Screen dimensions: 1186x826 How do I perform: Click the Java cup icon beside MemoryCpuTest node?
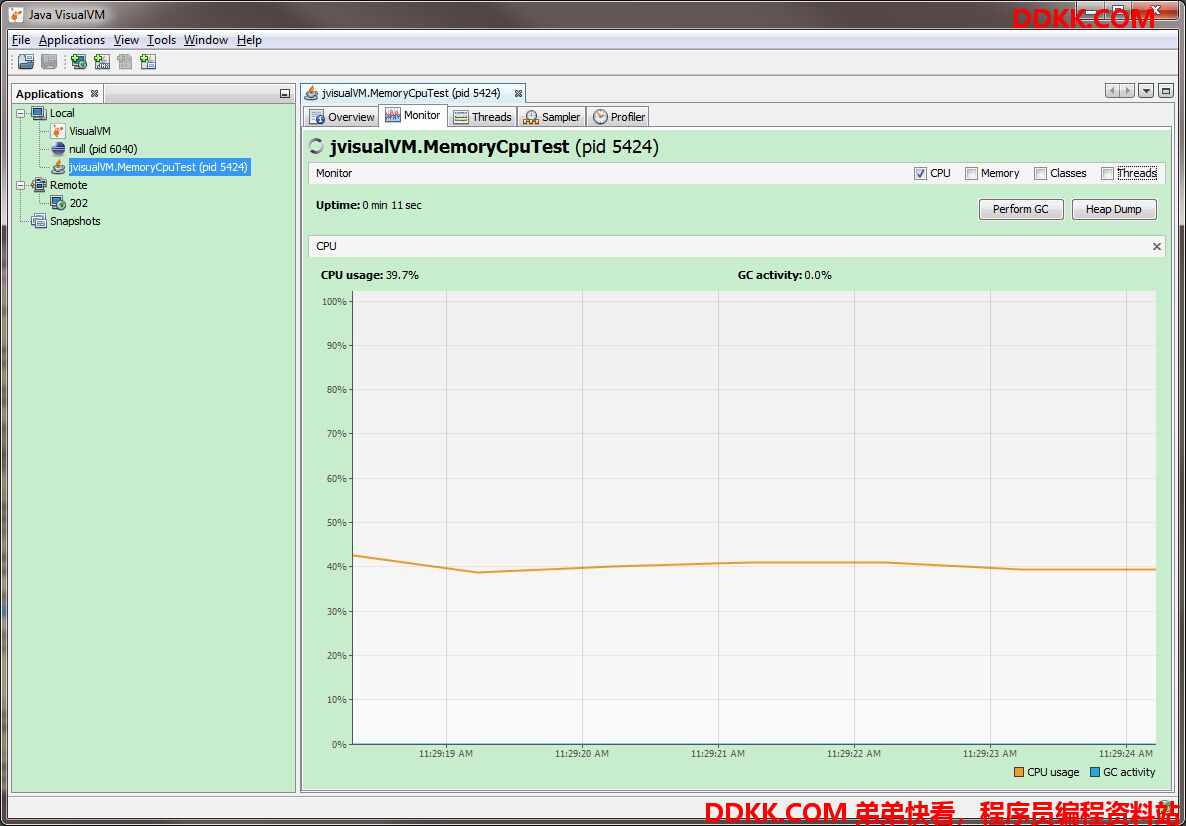click(57, 167)
